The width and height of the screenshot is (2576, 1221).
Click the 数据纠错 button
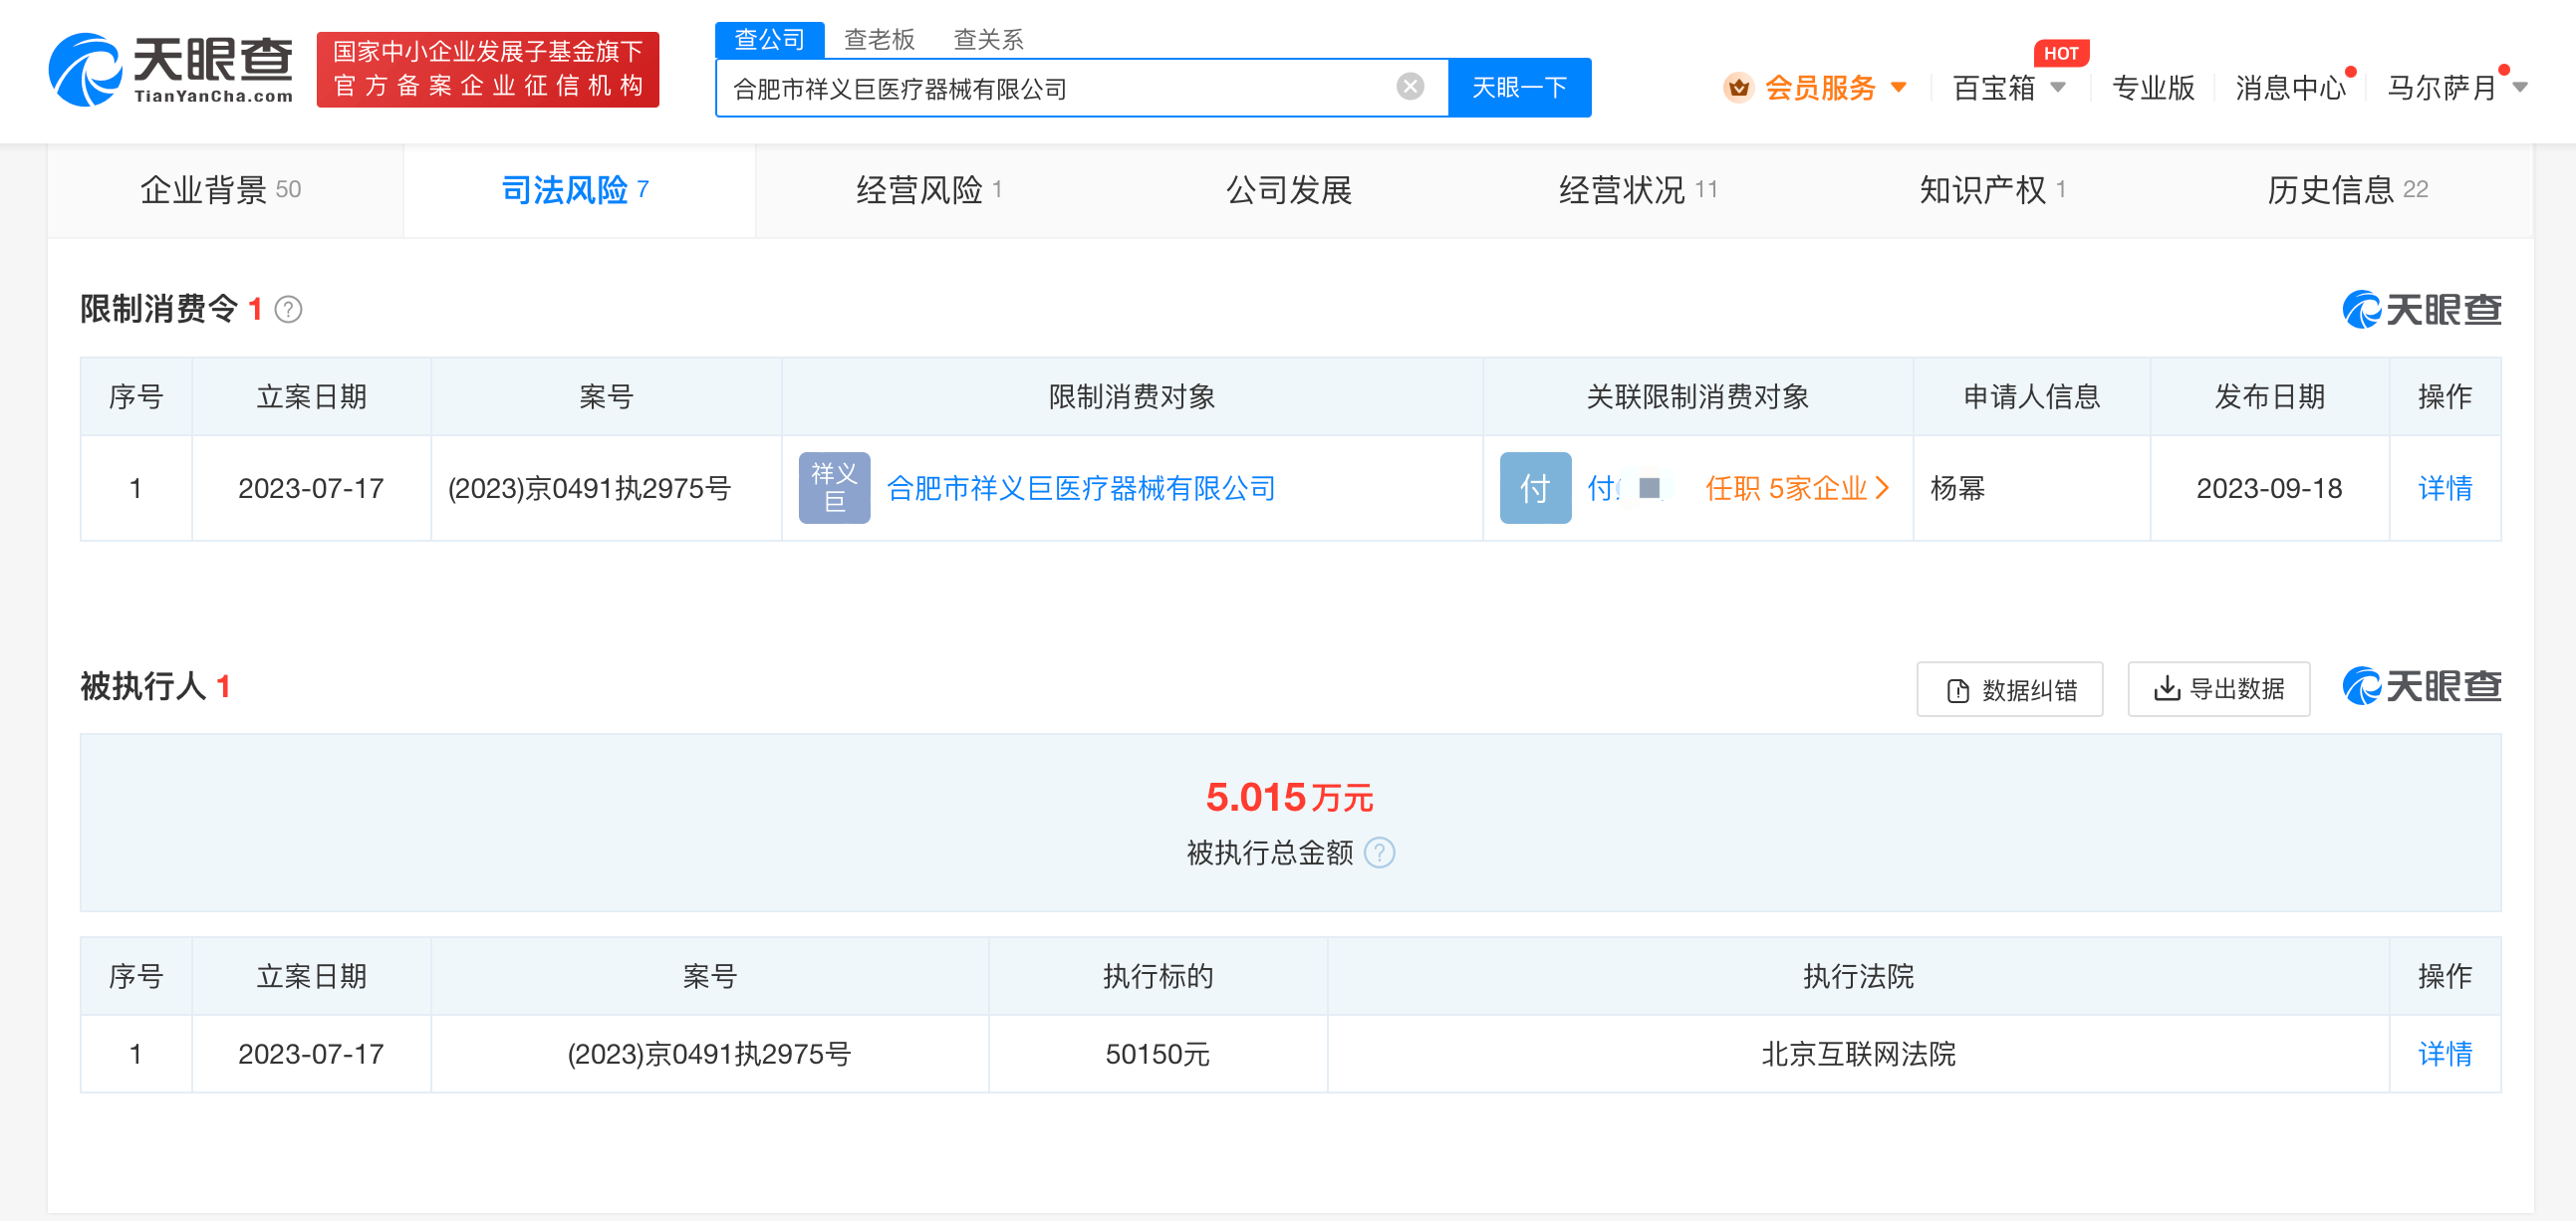pyautogui.click(x=2009, y=689)
